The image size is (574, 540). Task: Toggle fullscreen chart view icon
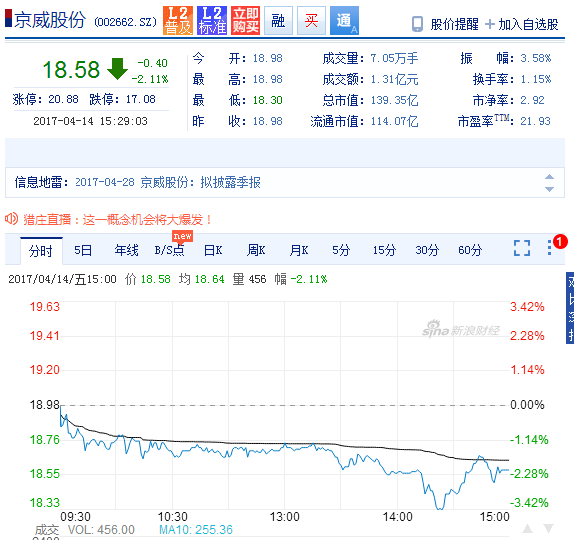click(x=522, y=248)
